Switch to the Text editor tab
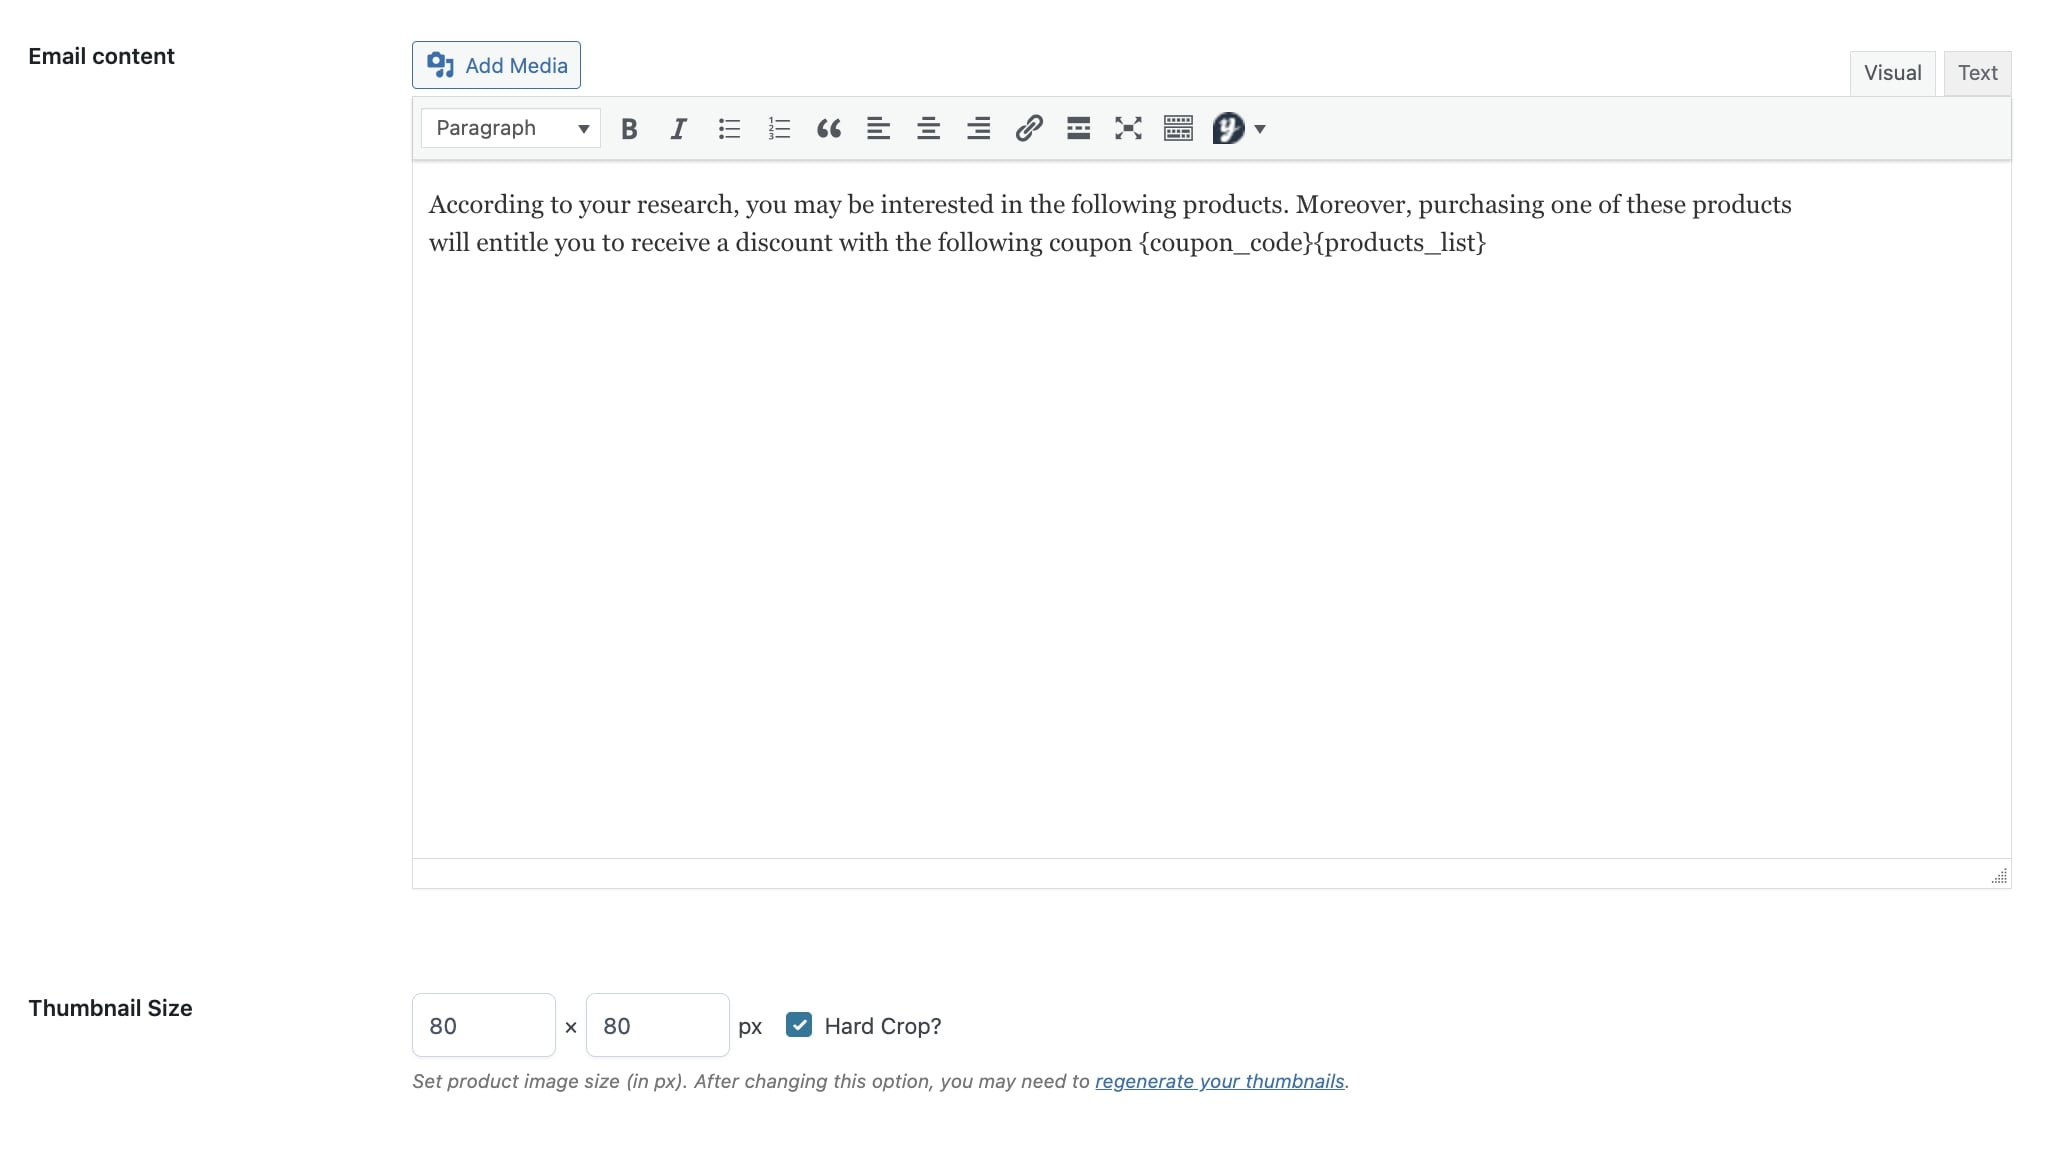The image size is (2056, 1156). (x=1977, y=73)
